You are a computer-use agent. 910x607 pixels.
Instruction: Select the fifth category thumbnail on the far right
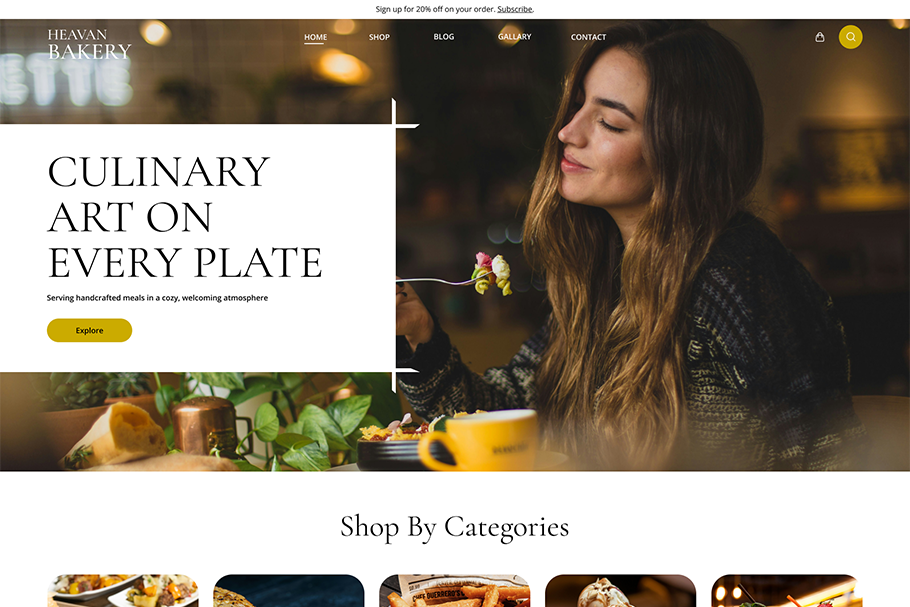pos(786,591)
